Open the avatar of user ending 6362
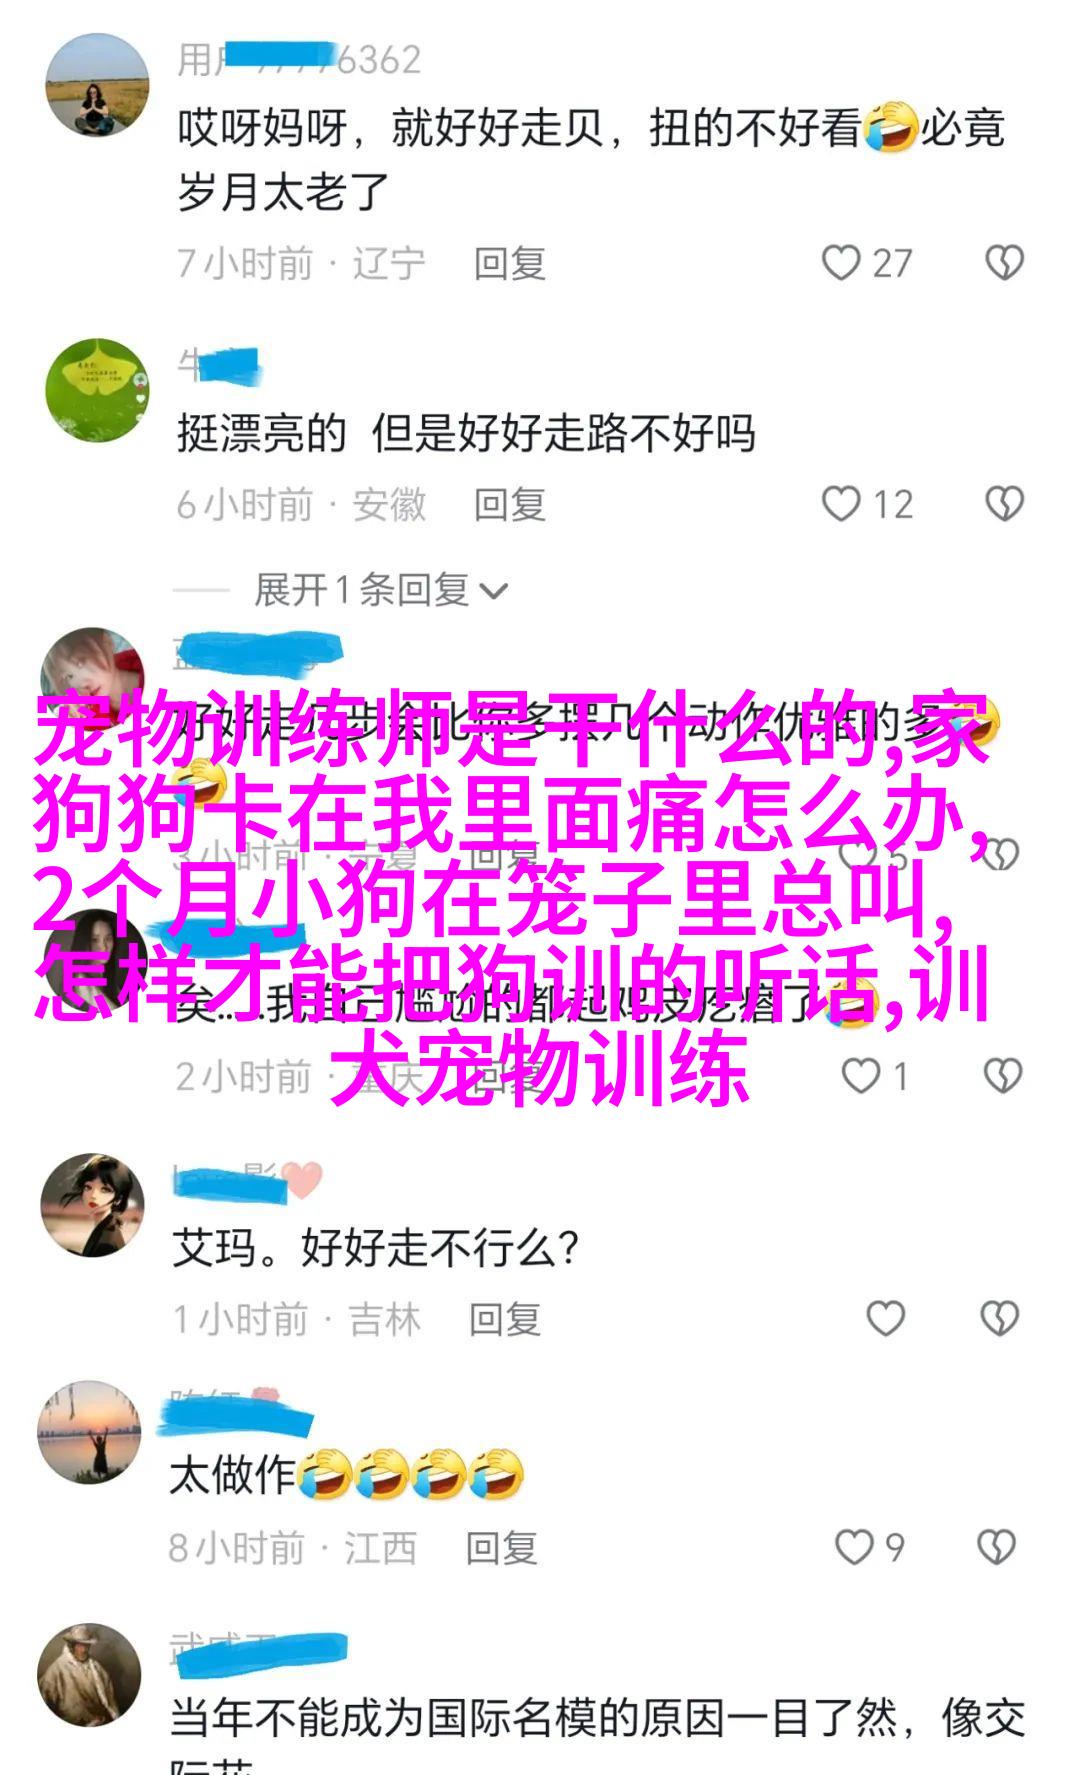Viewport: 1080px width, 1775px height. (x=97, y=87)
